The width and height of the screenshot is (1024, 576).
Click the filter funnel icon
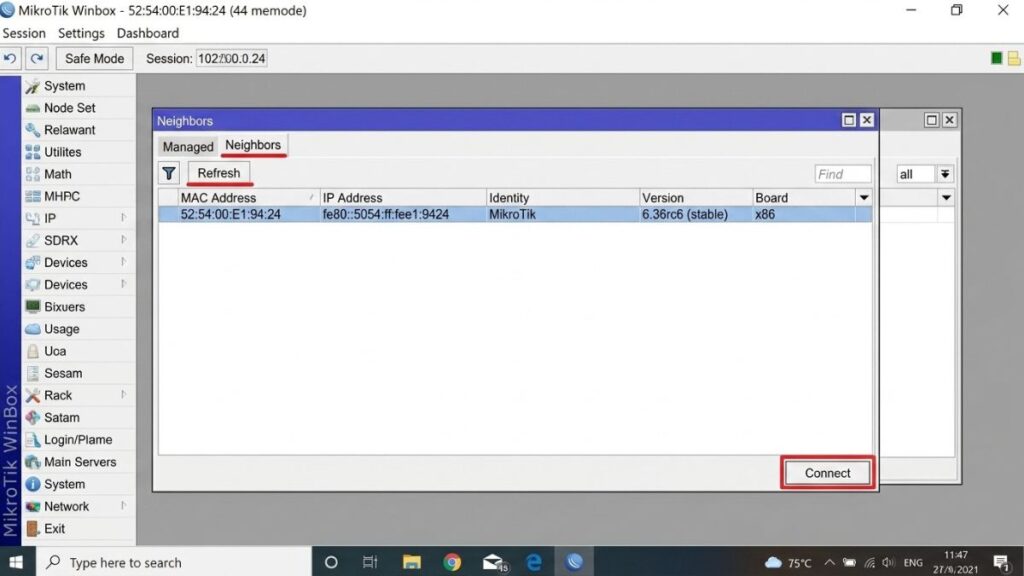(x=169, y=173)
